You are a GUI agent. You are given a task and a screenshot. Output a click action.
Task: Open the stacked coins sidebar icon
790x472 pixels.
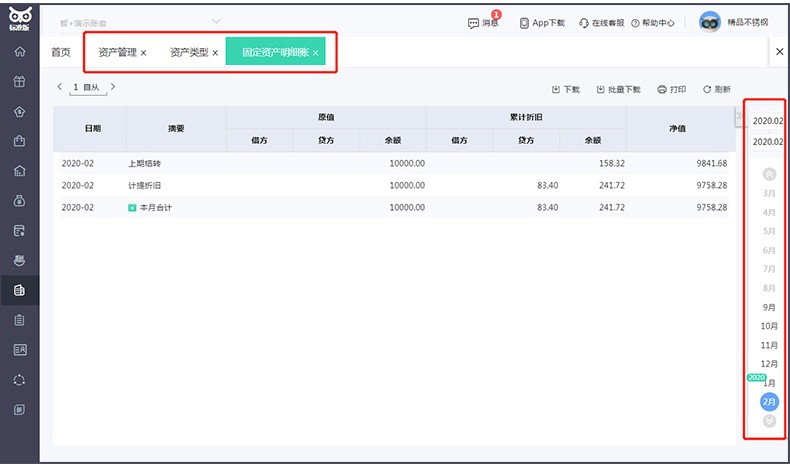pyautogui.click(x=20, y=260)
